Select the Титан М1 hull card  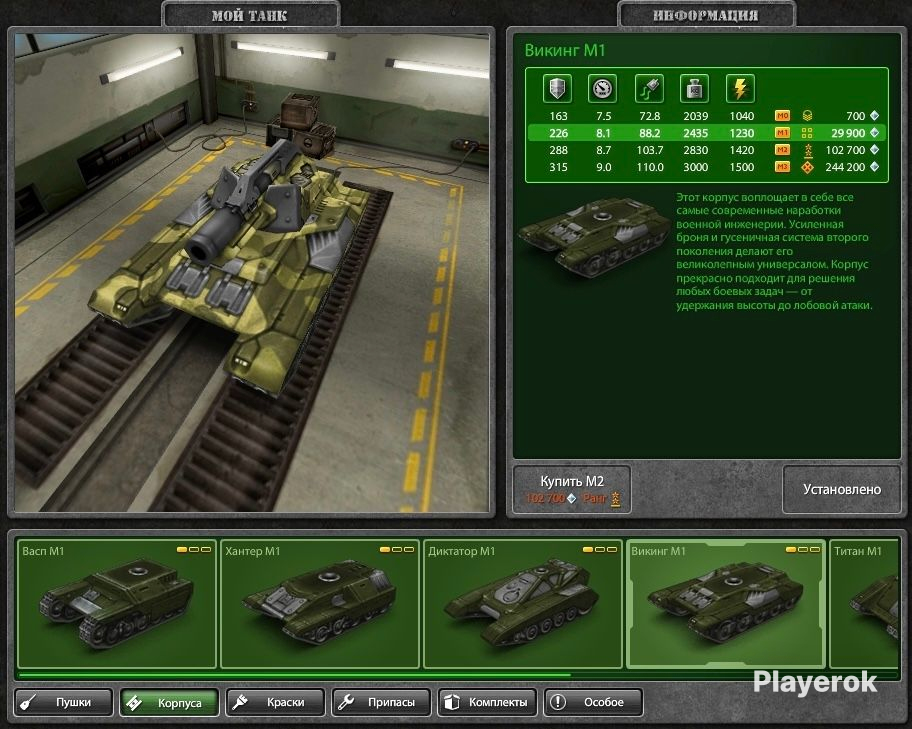coord(864,604)
